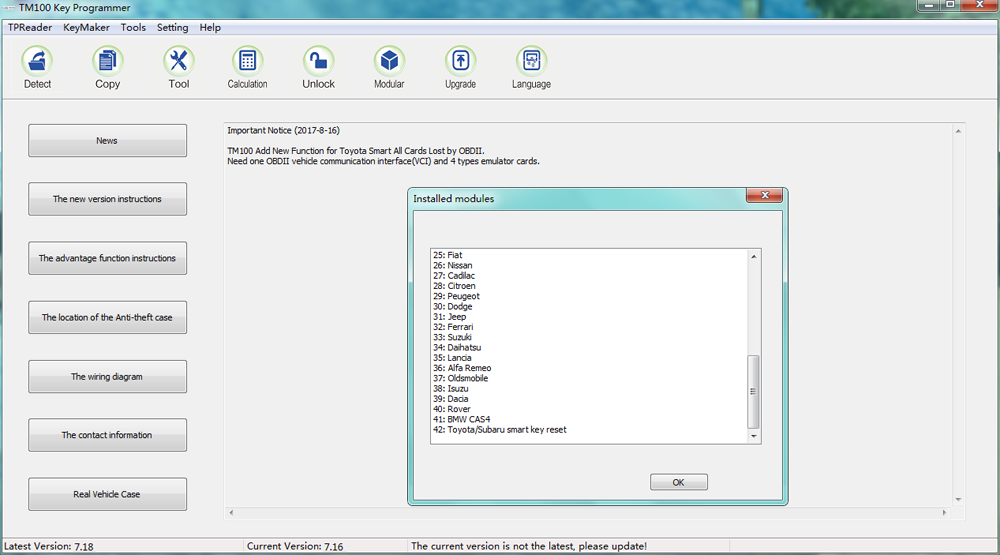The width and height of the screenshot is (1000, 555).
Task: Click the modules list scrollbar thumb
Action: [x=753, y=392]
